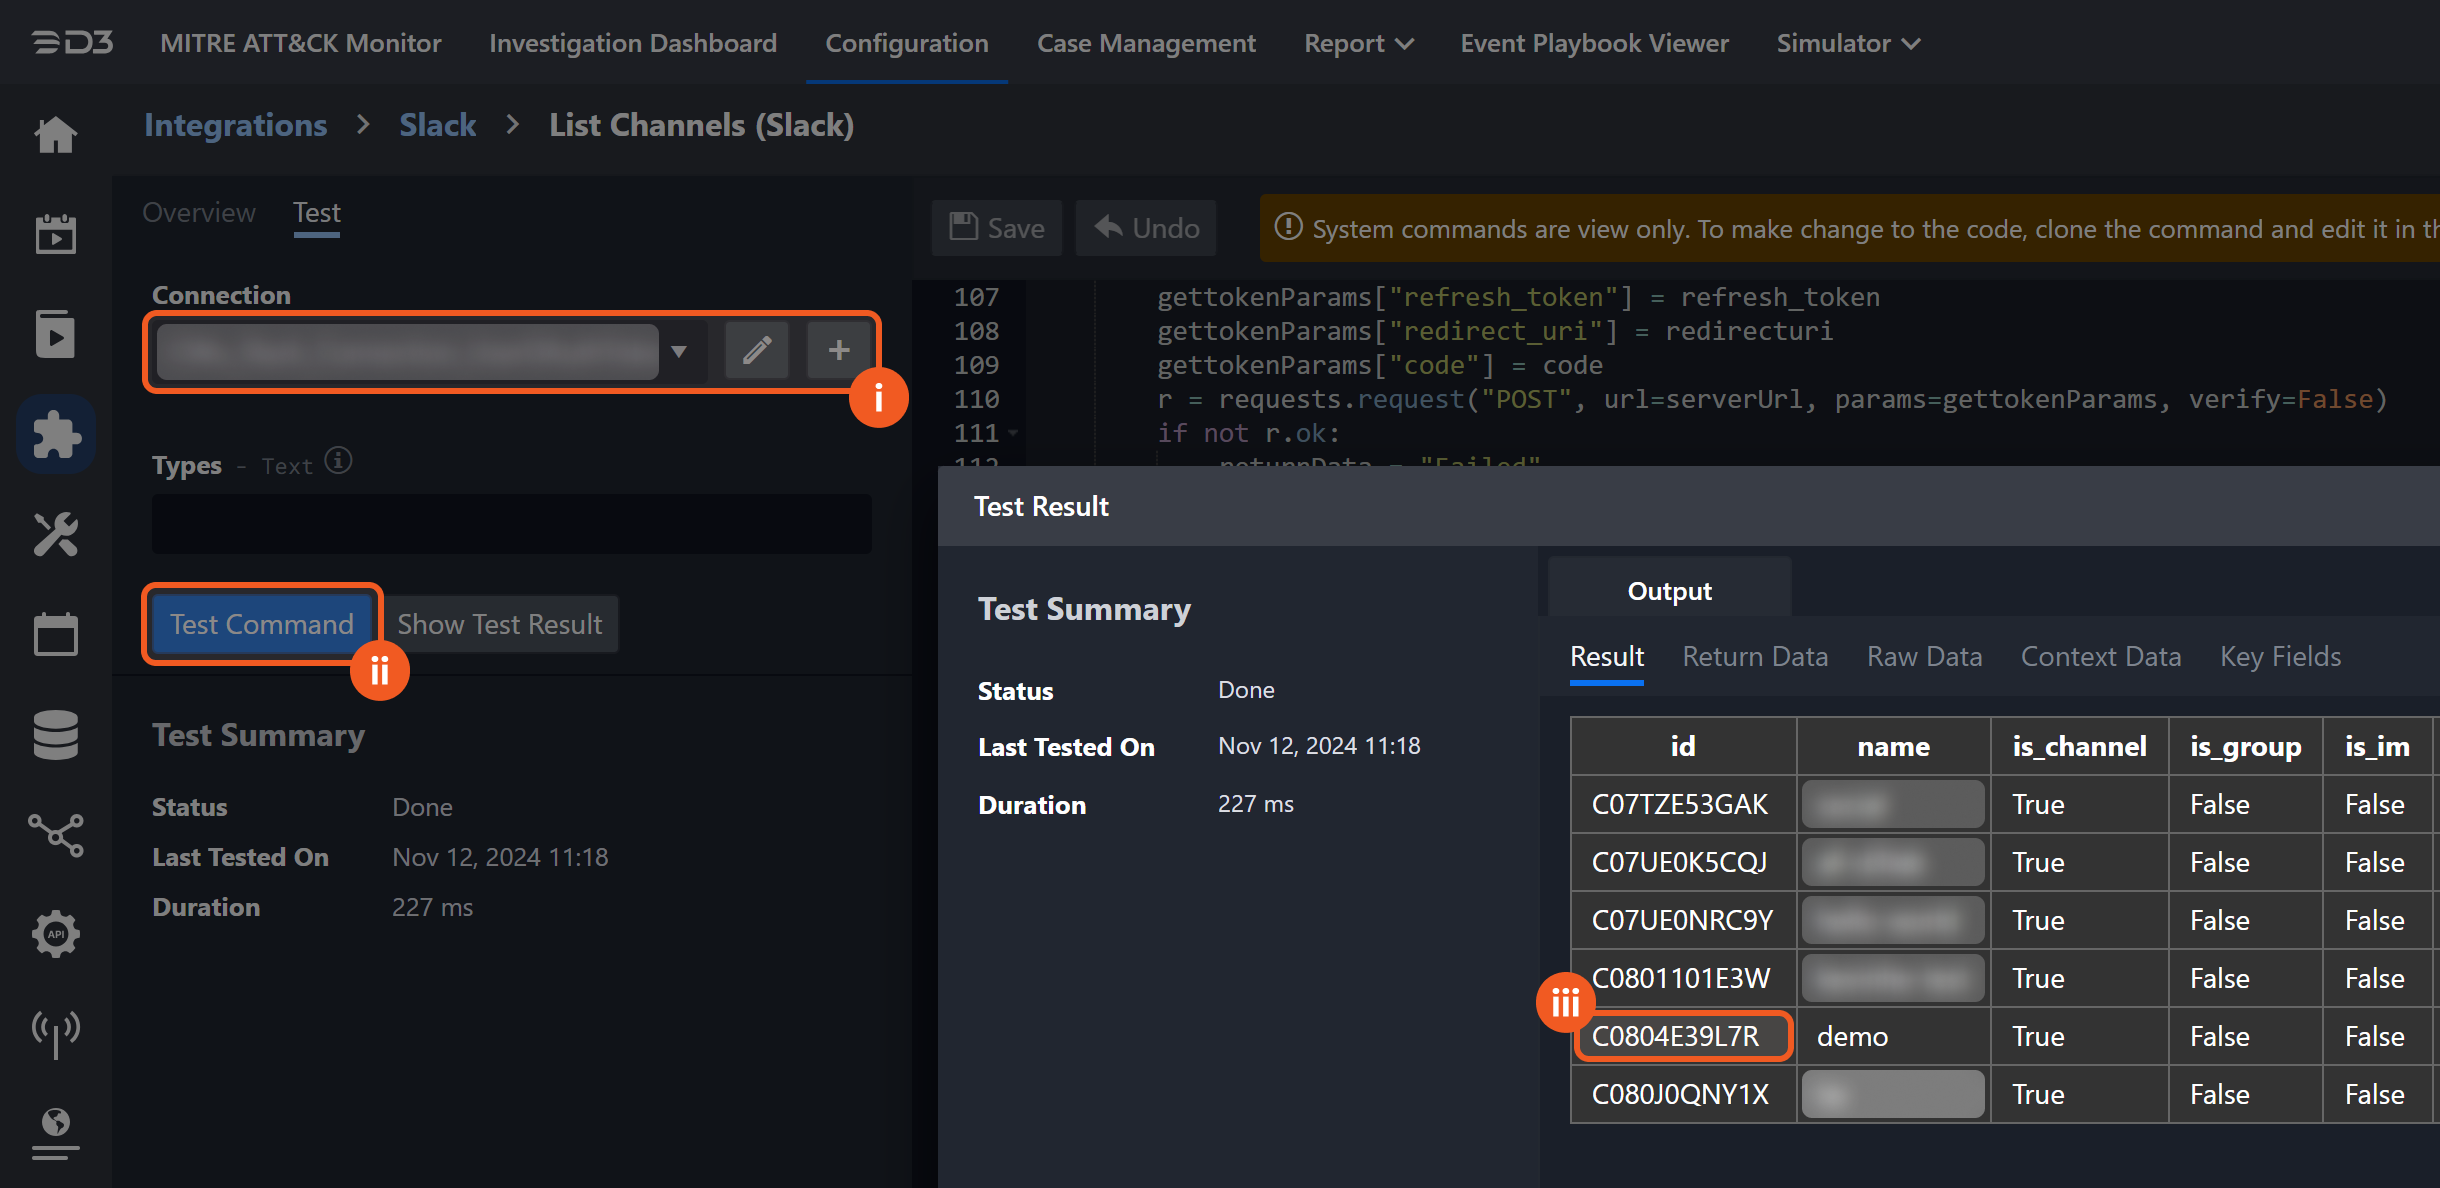The height and width of the screenshot is (1188, 2440).
Task: Add new connection with plus icon
Action: pyautogui.click(x=838, y=350)
